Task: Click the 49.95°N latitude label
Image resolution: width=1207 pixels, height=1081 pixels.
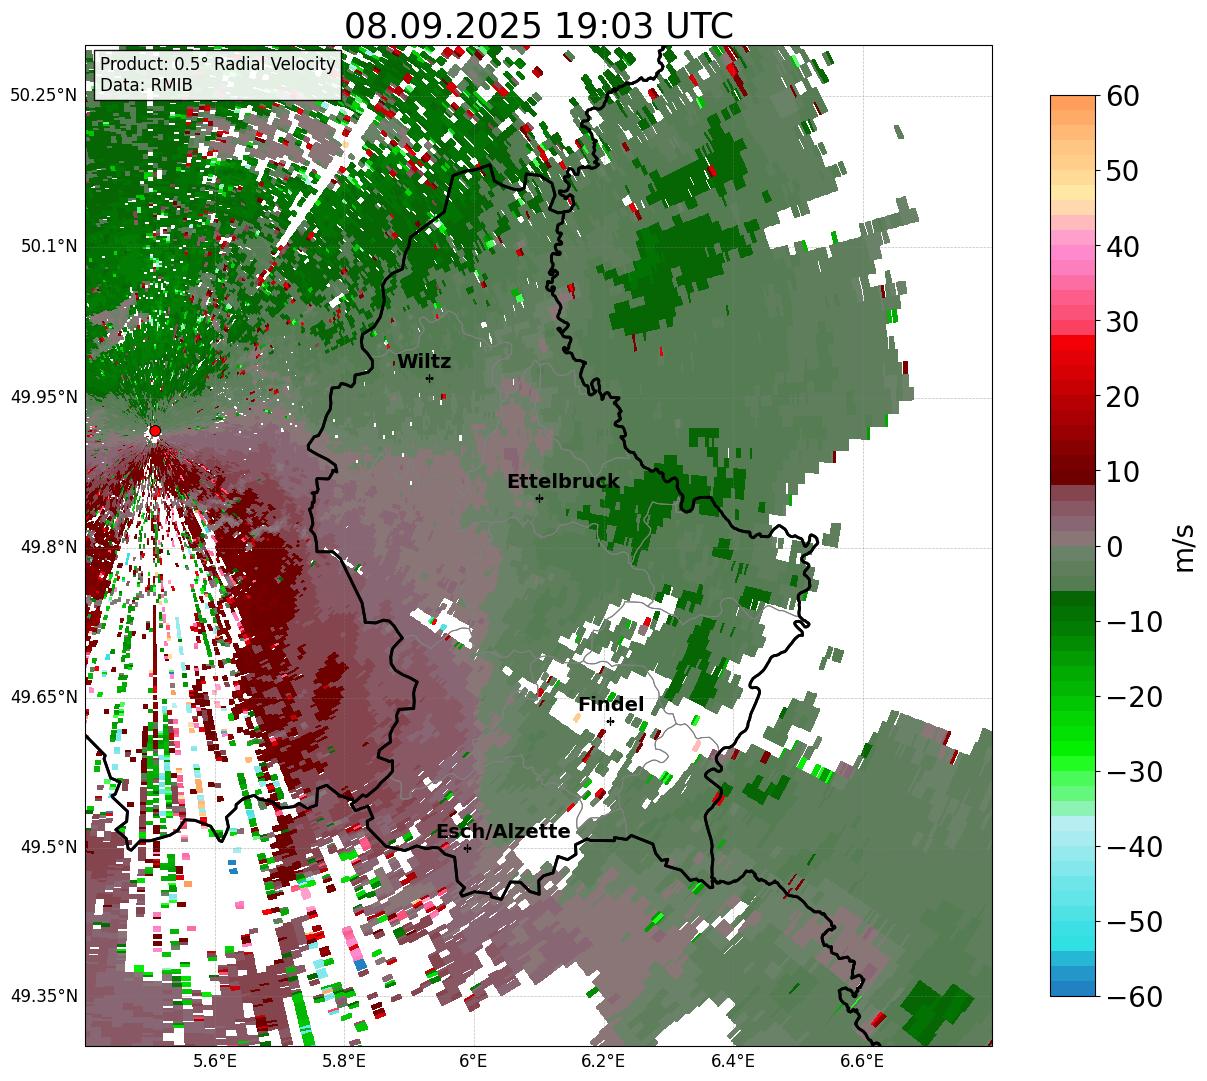Action: tap(43, 397)
